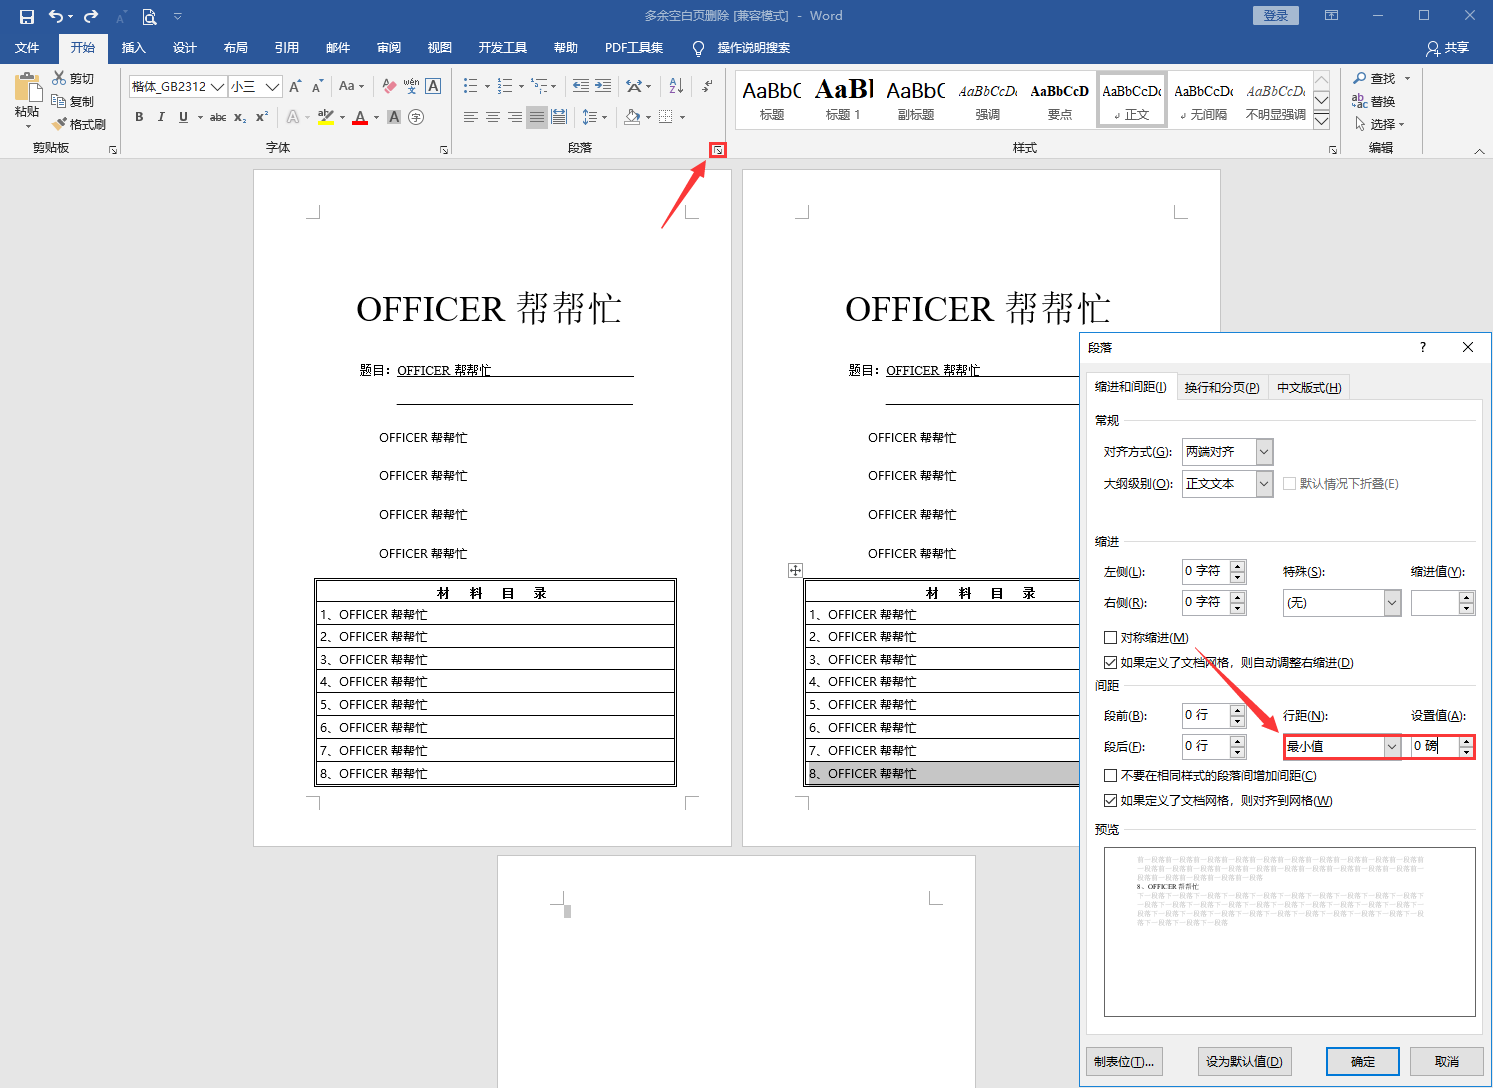Apply Enclose Characters circle icon
The width and height of the screenshot is (1493, 1088).
pyautogui.click(x=416, y=117)
